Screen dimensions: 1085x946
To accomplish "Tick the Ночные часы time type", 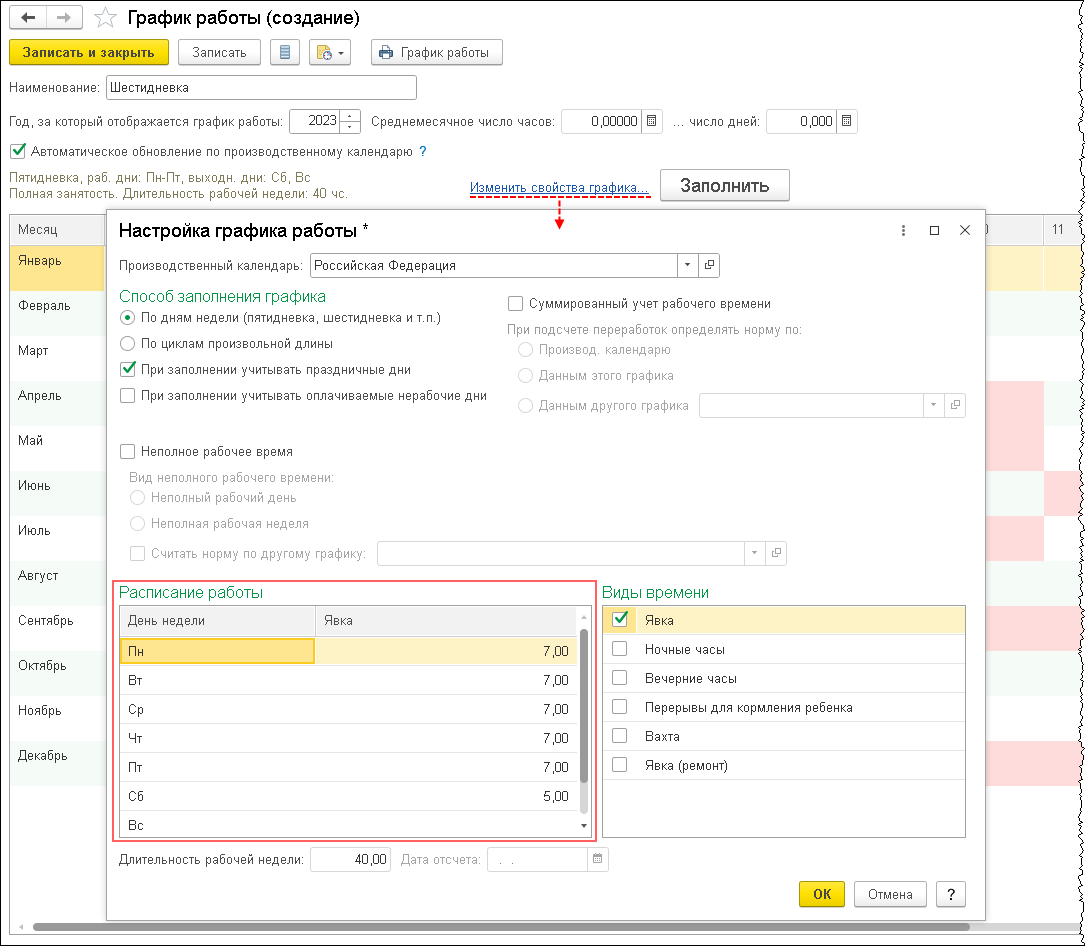I will (x=619, y=648).
